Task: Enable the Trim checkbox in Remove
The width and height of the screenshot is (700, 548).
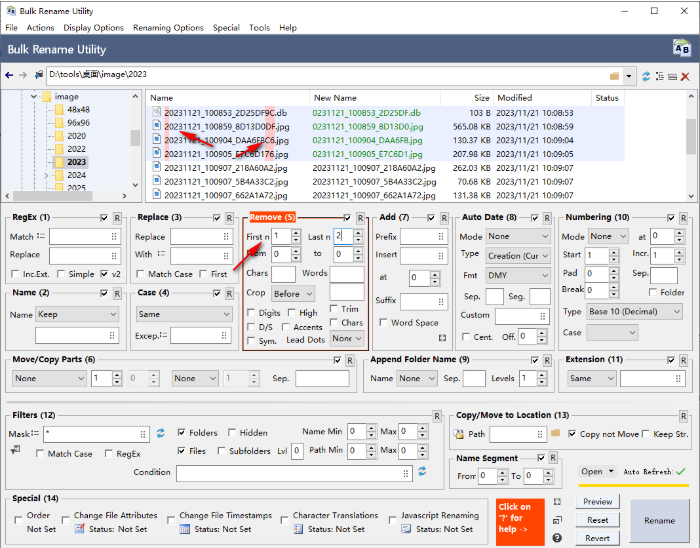Action: [333, 309]
